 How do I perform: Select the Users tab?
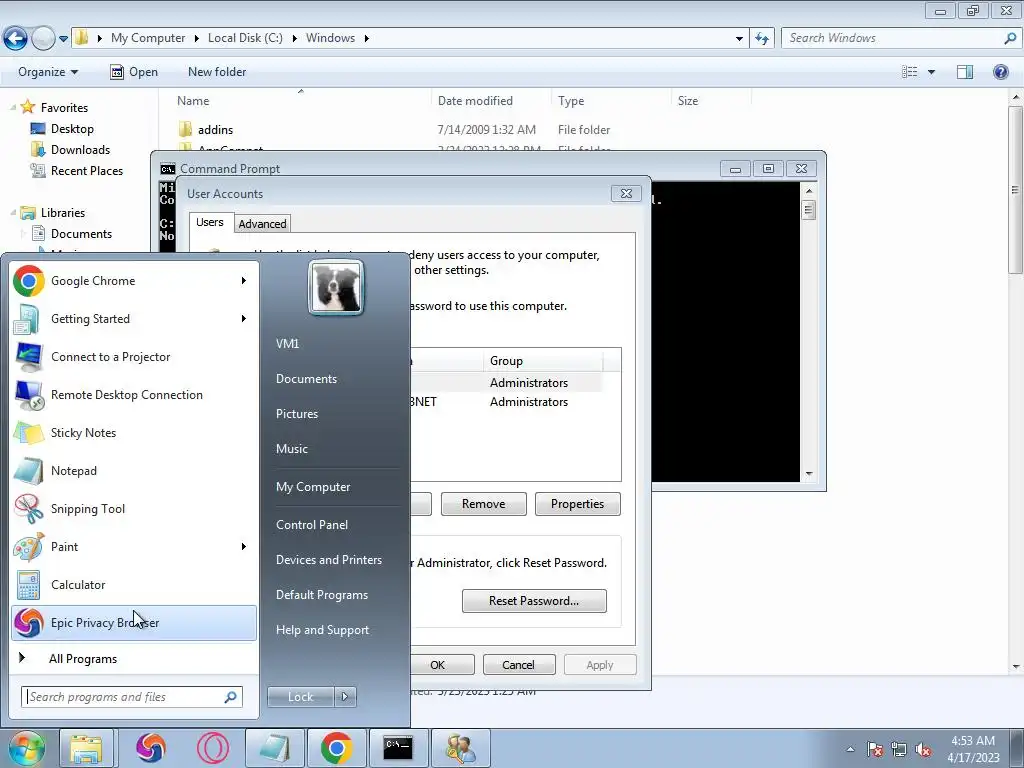(x=210, y=222)
